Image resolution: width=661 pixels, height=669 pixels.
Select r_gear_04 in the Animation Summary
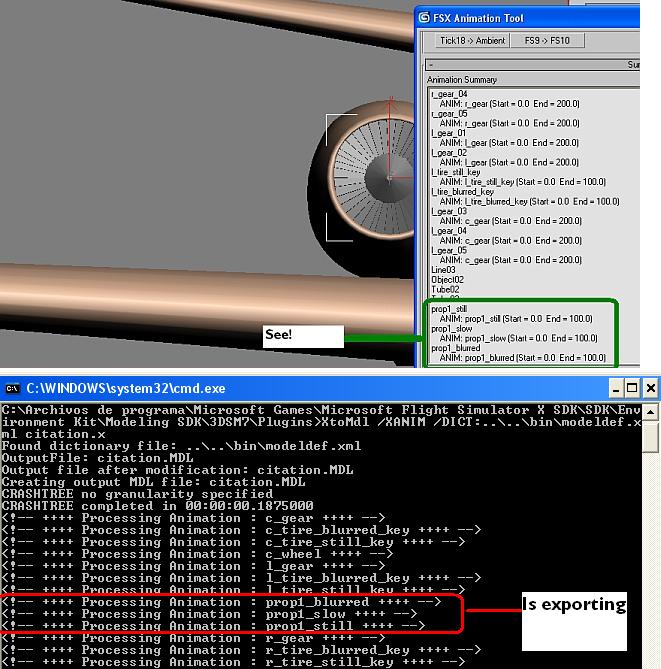pyautogui.click(x=449, y=94)
